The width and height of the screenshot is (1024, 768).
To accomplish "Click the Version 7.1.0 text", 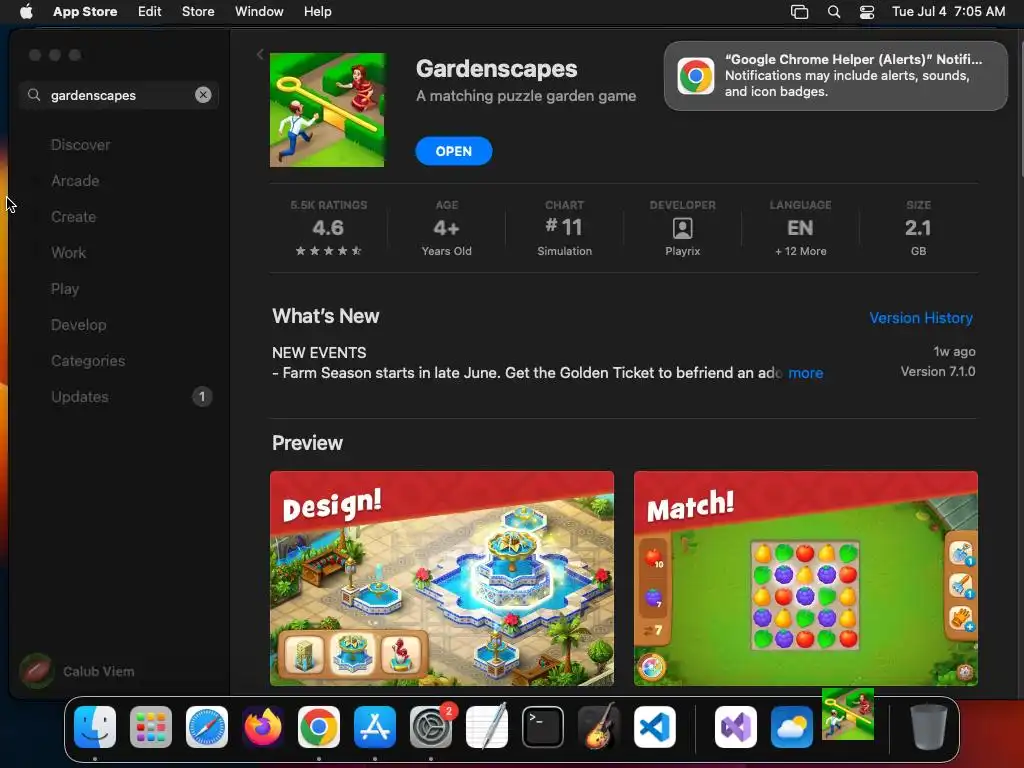I will point(938,372).
